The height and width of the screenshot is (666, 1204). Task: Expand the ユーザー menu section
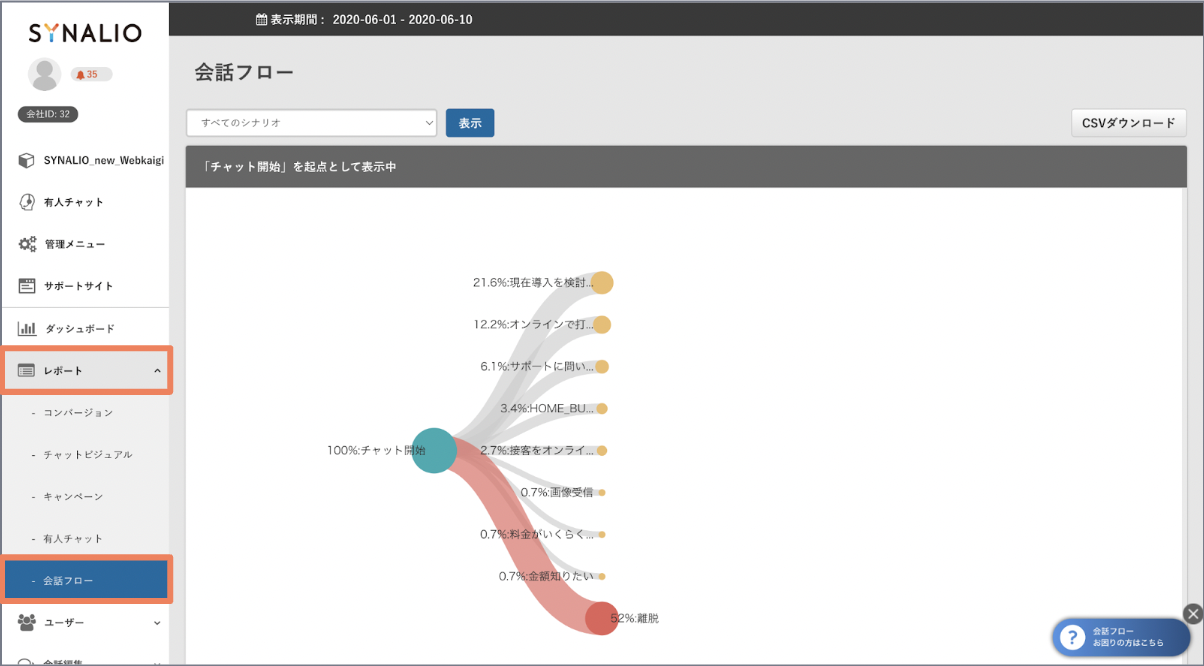(157, 623)
